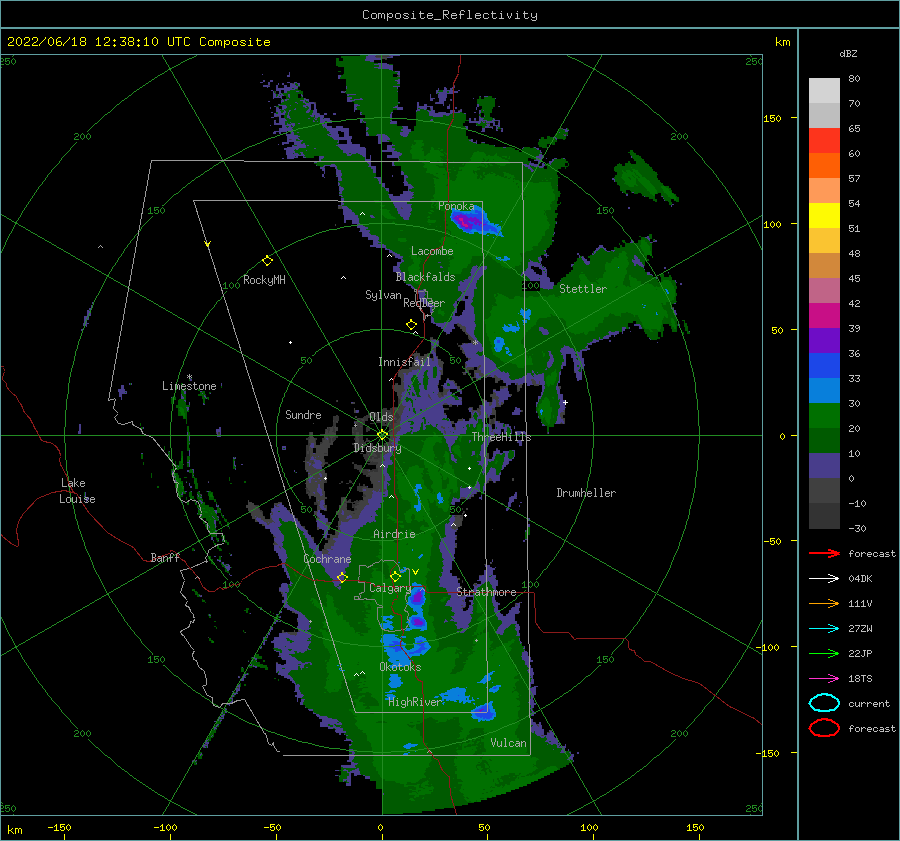The image size is (900, 841).
Task: Click the yellow radar-center marker near Olds
Action: 382,435
